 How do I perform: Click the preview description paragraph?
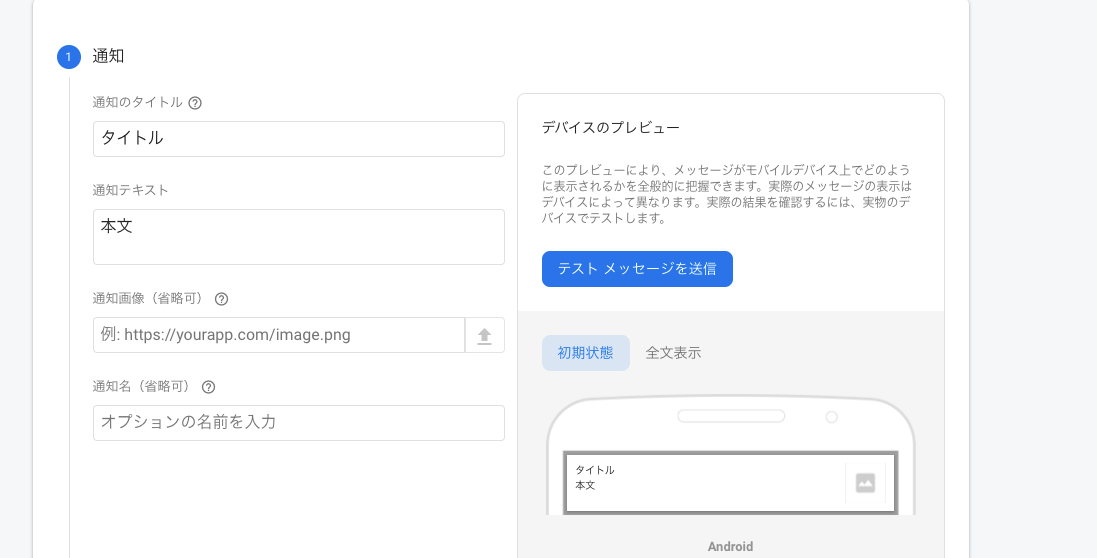[727, 194]
